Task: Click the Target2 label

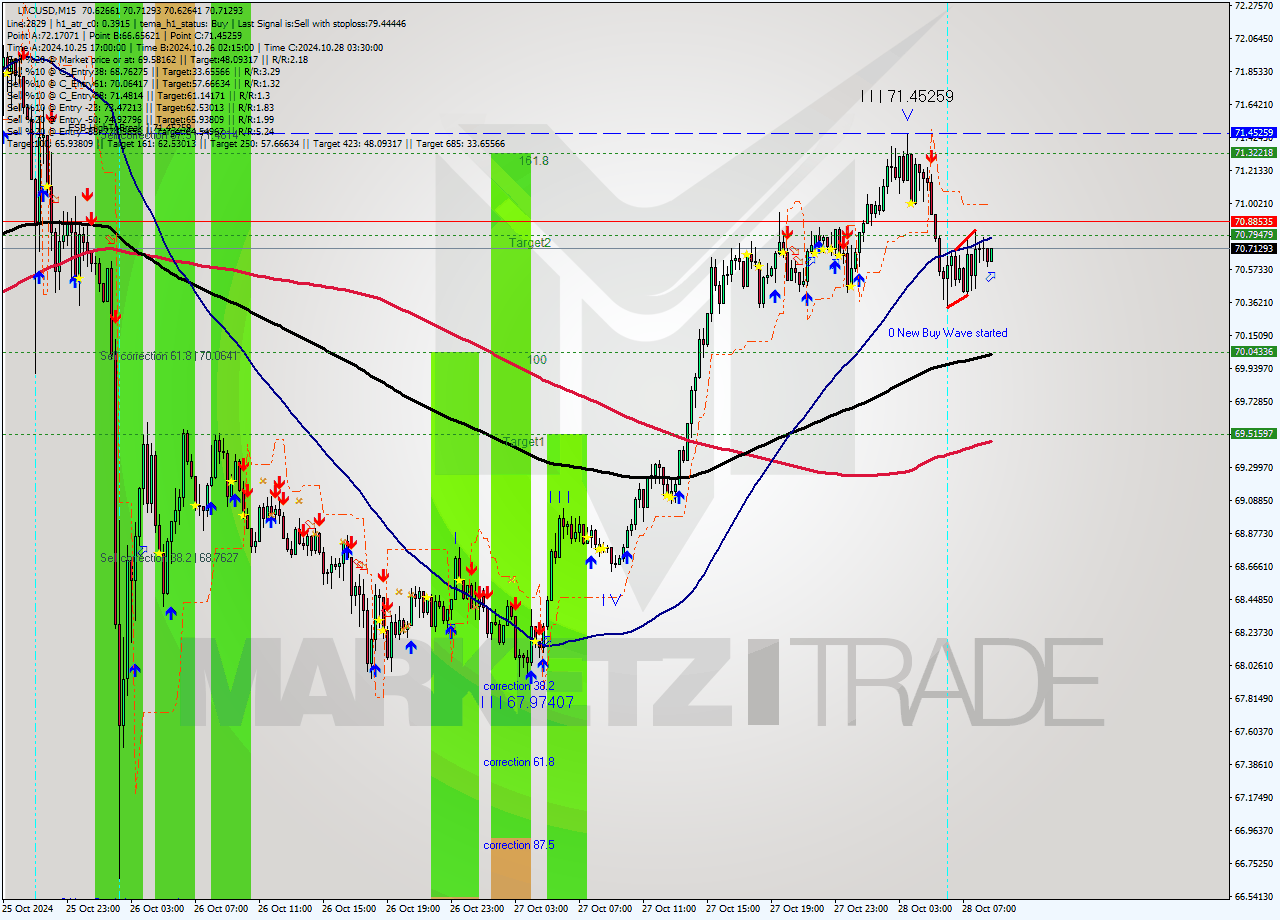Action: 529,242
